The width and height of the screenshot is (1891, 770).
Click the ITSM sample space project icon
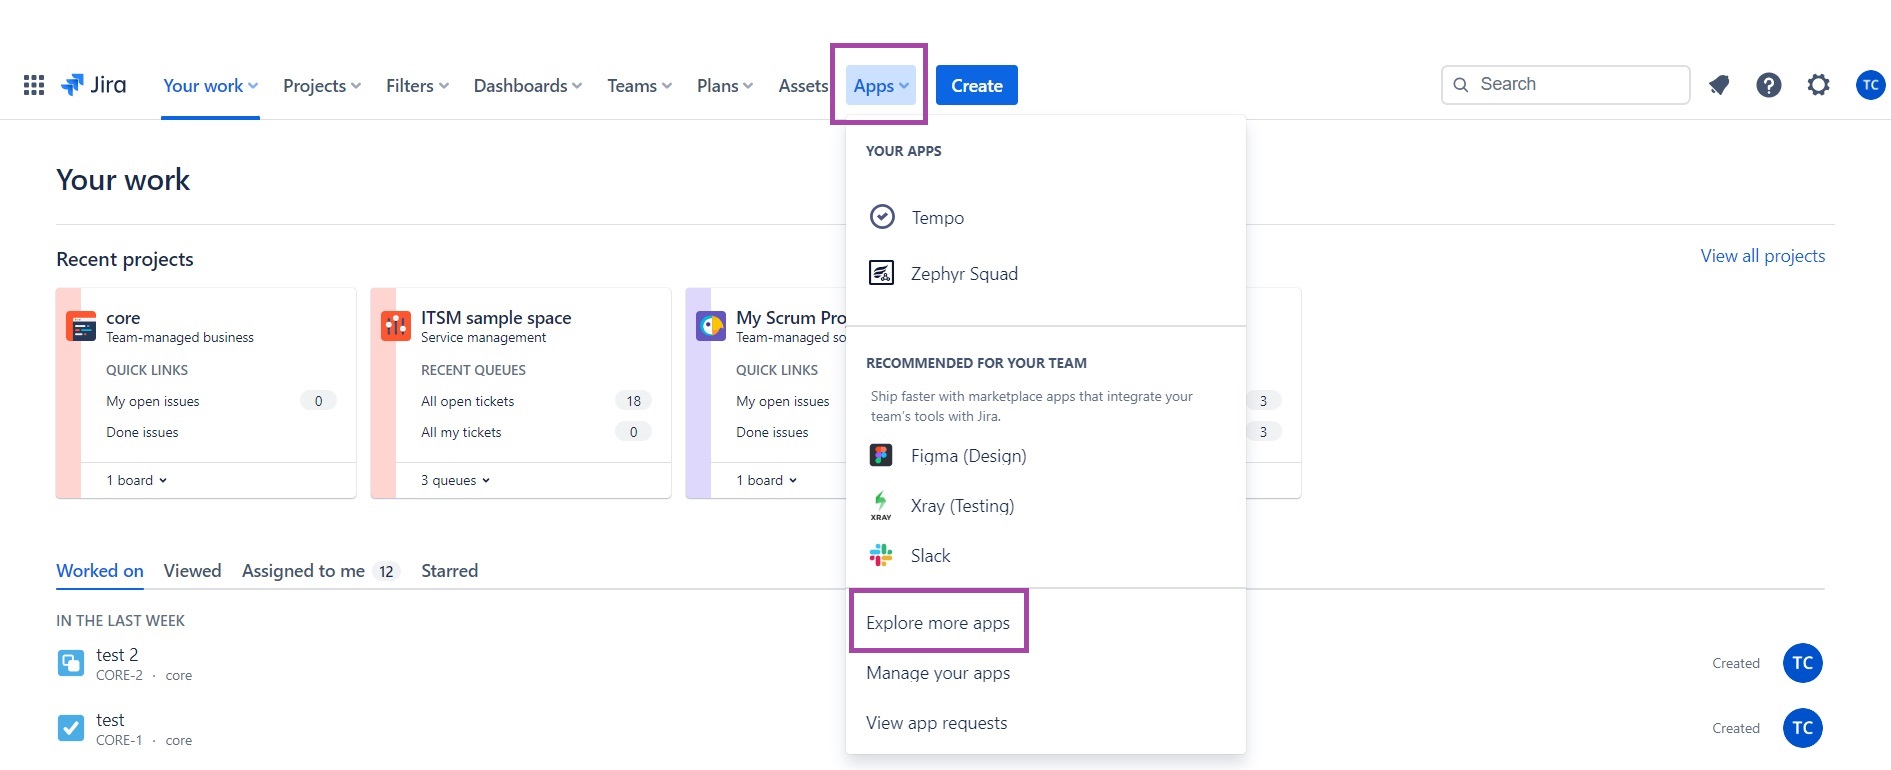point(396,326)
